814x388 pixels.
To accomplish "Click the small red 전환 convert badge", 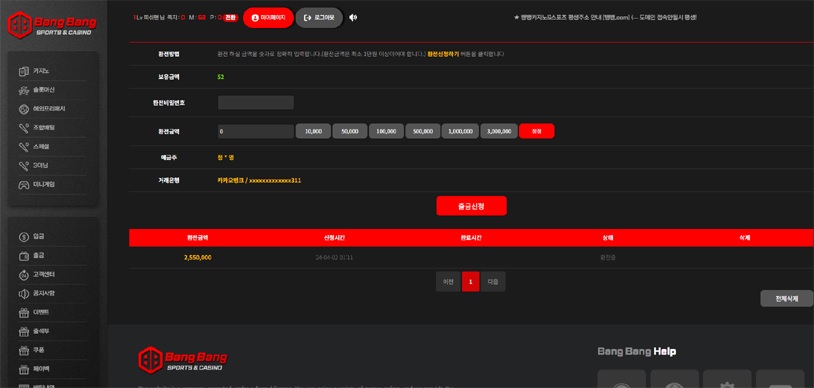I will click(230, 18).
